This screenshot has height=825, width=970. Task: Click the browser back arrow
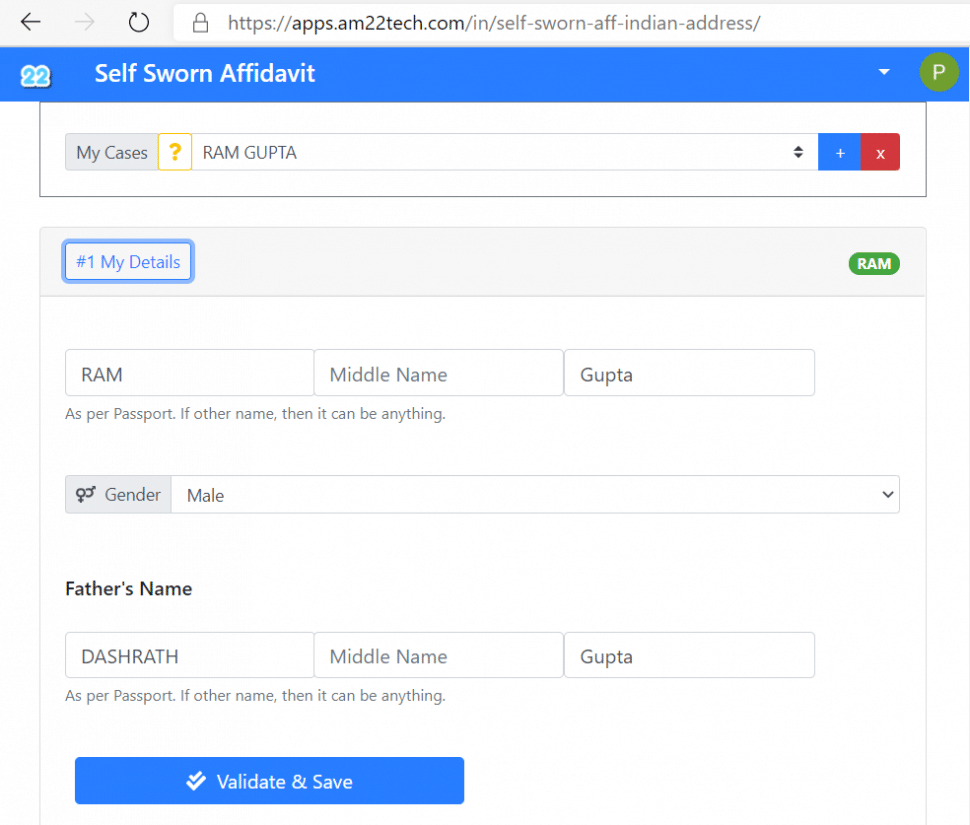coord(31,22)
